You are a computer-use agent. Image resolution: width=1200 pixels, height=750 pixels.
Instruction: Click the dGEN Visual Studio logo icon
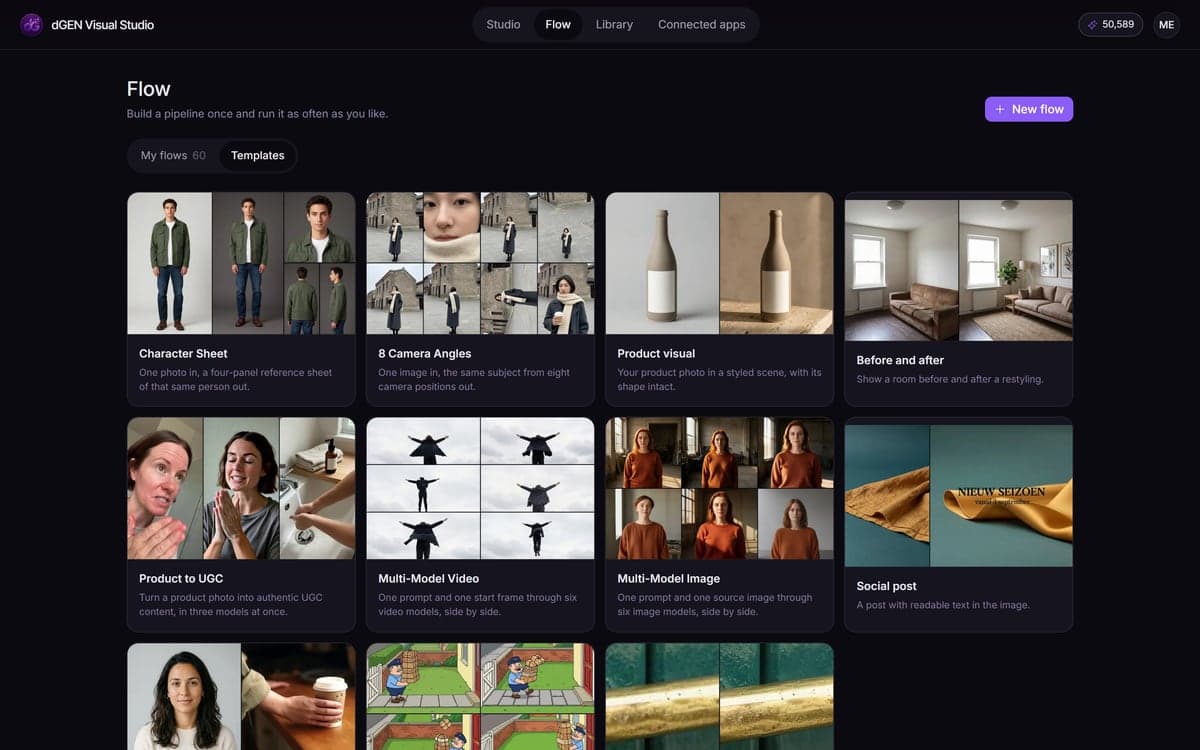click(x=32, y=24)
